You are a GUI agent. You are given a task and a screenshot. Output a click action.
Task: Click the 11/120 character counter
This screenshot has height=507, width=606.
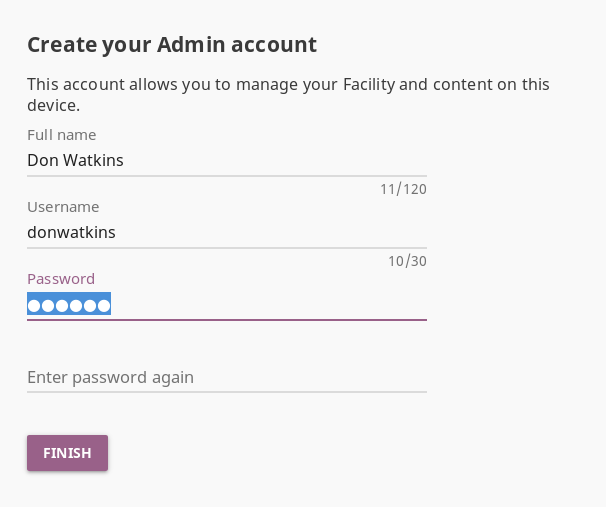point(403,189)
